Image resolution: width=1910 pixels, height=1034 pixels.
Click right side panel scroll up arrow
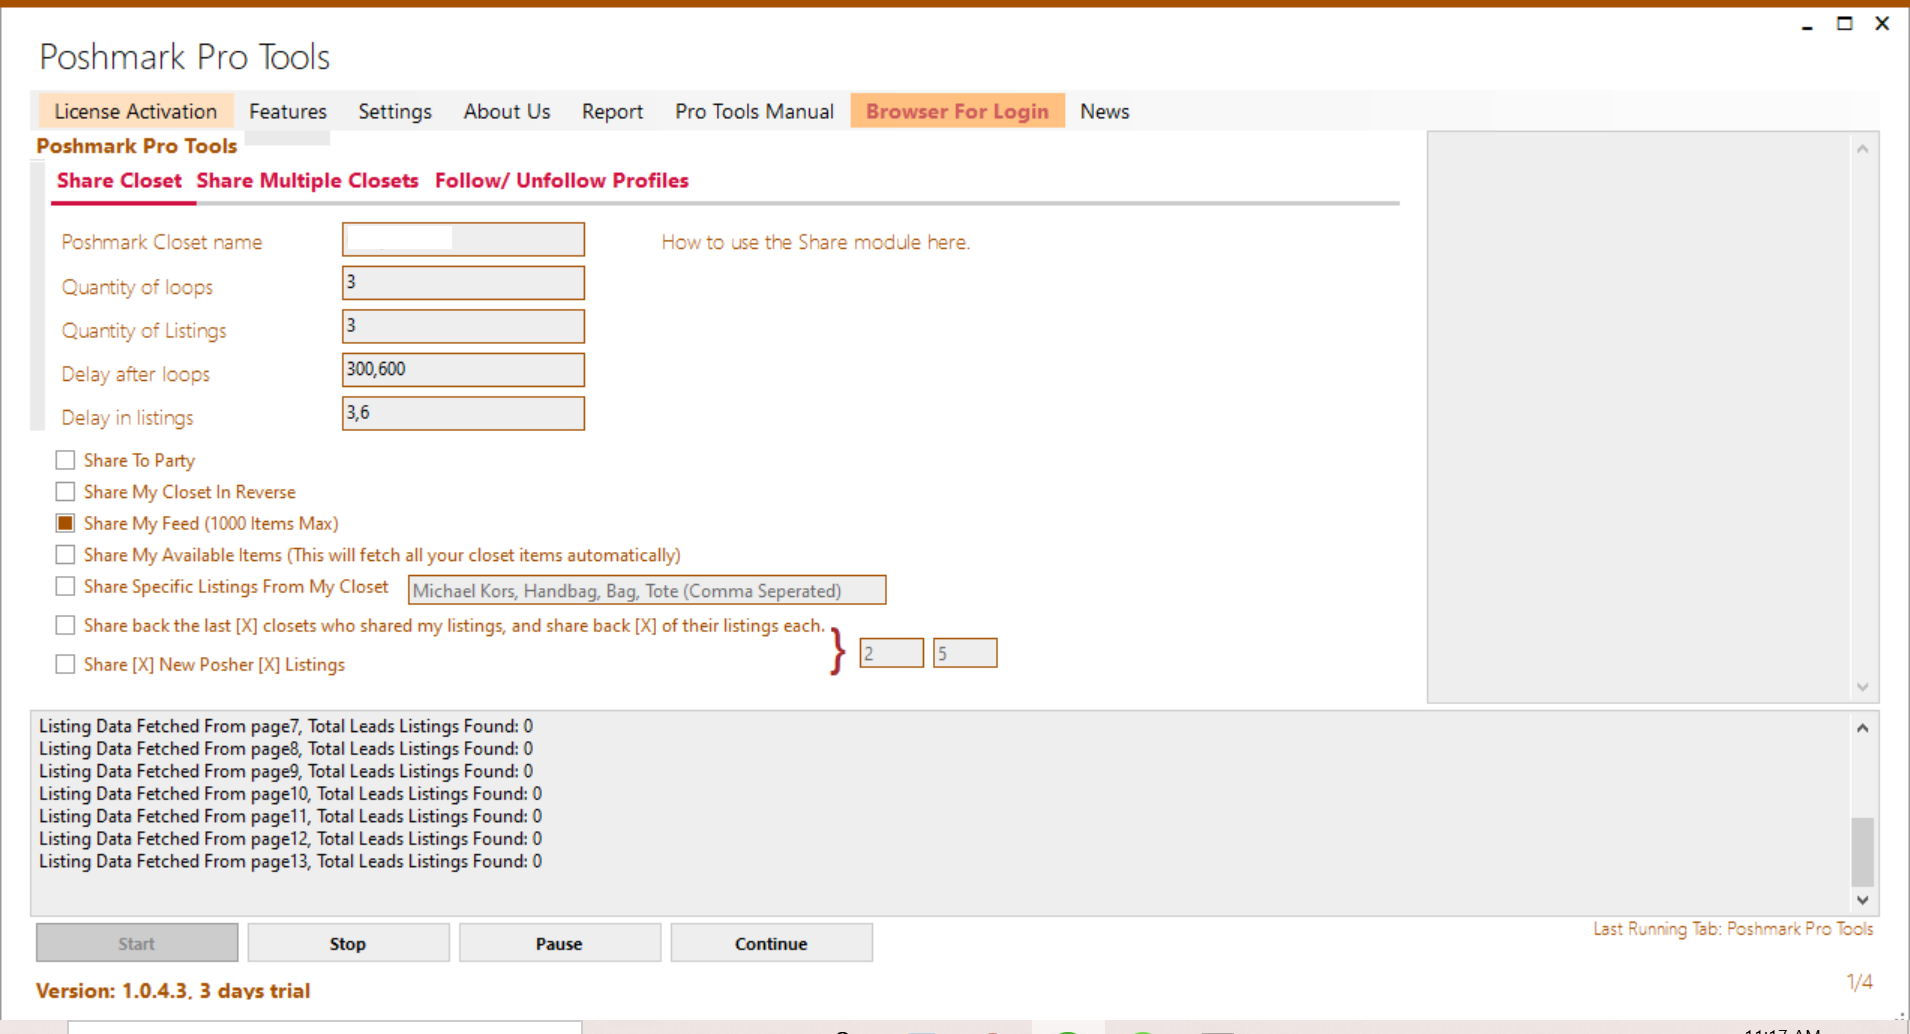point(1862,149)
